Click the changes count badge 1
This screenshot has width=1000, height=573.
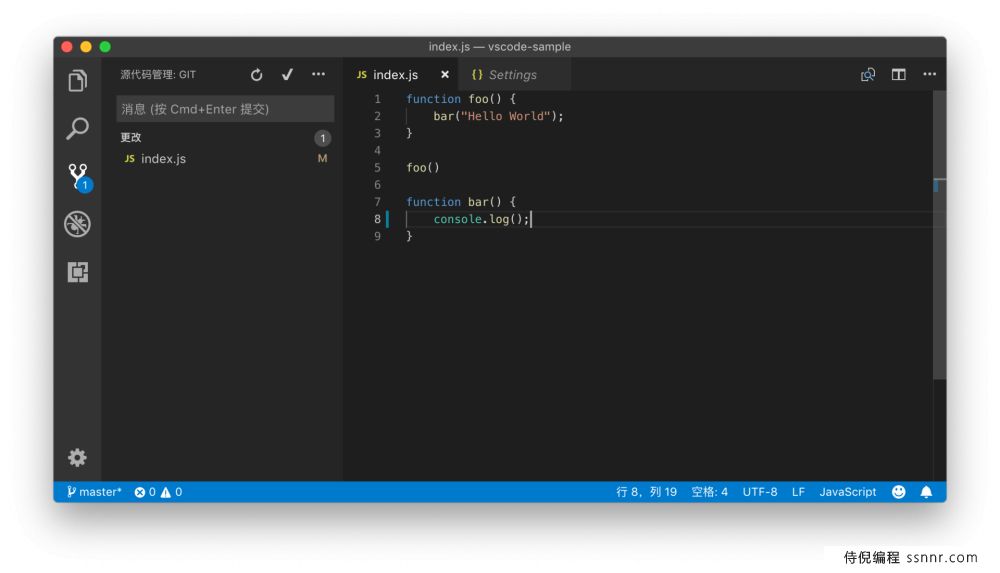coord(323,138)
